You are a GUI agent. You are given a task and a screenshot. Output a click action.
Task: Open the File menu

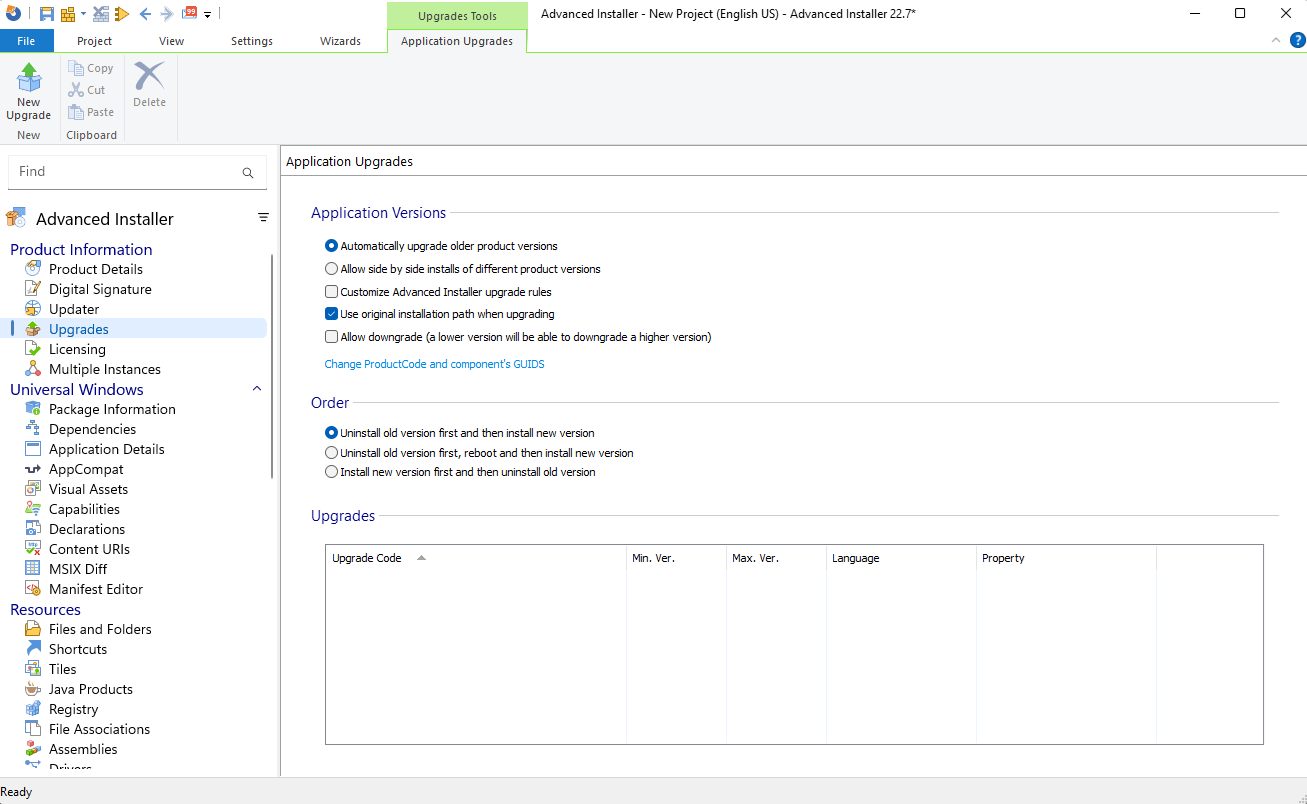27,41
